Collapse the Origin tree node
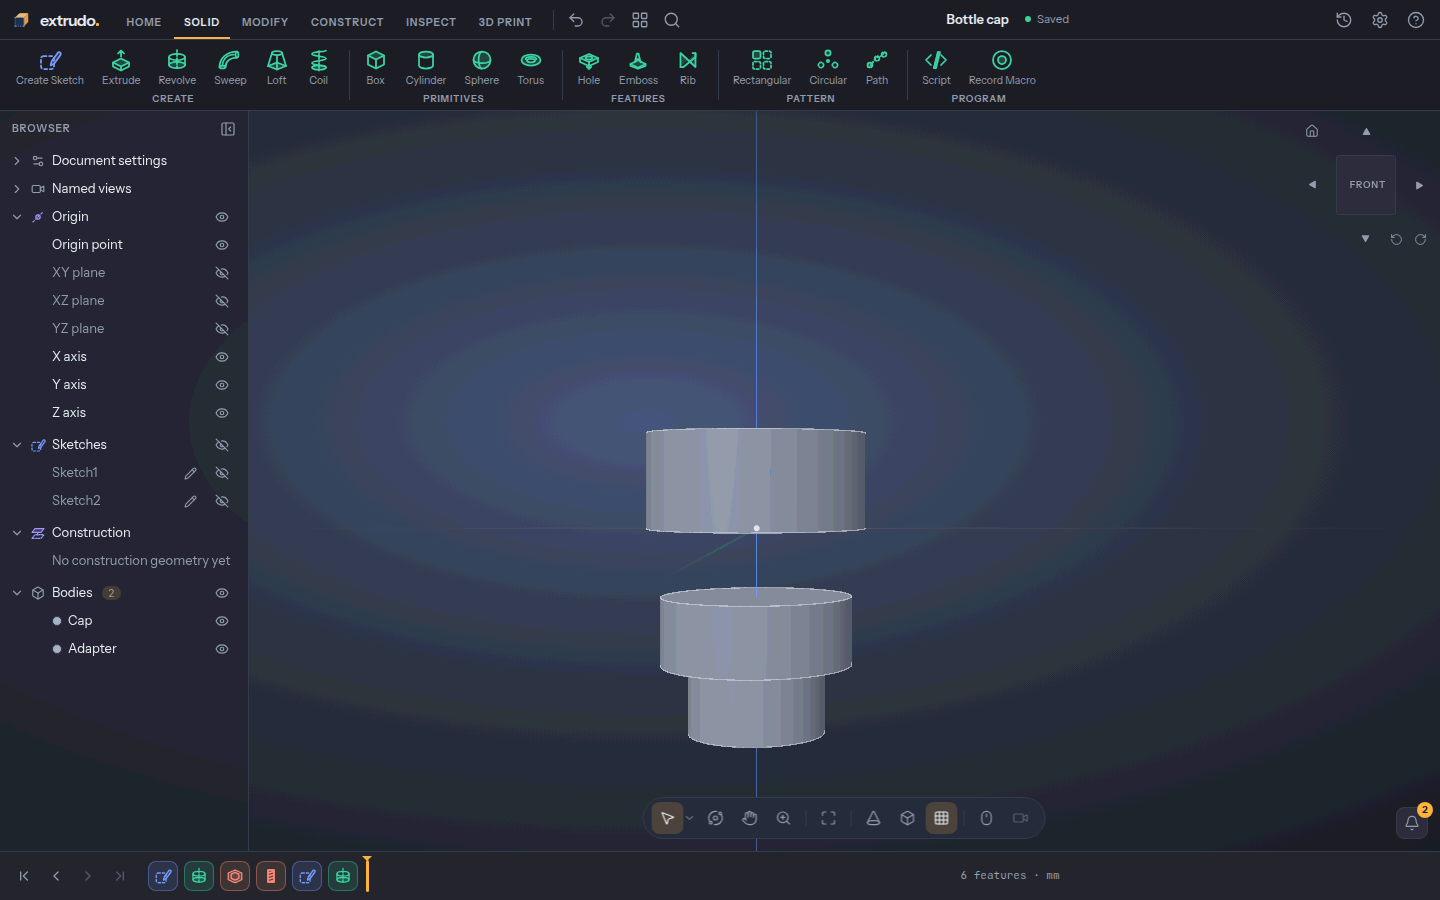Viewport: 1440px width, 900px height. [17, 217]
